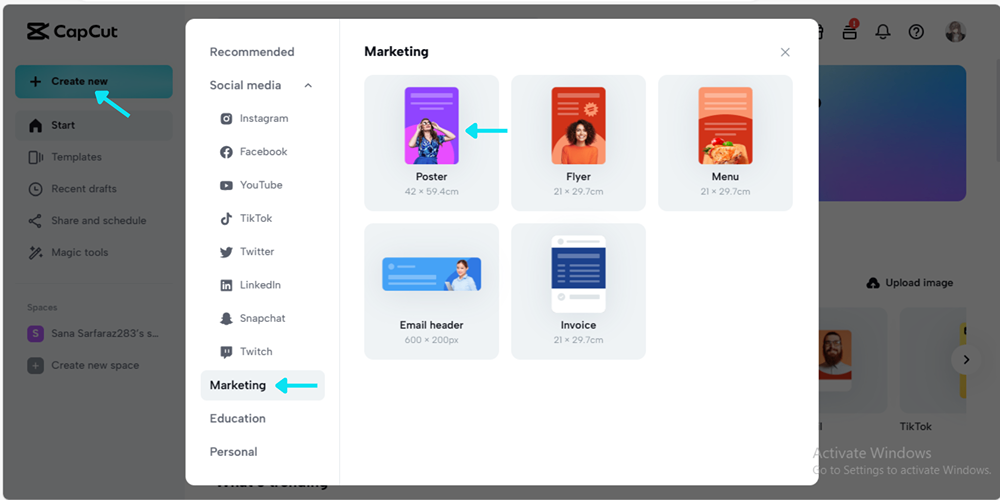Open the Invoice preset card

click(x=578, y=291)
